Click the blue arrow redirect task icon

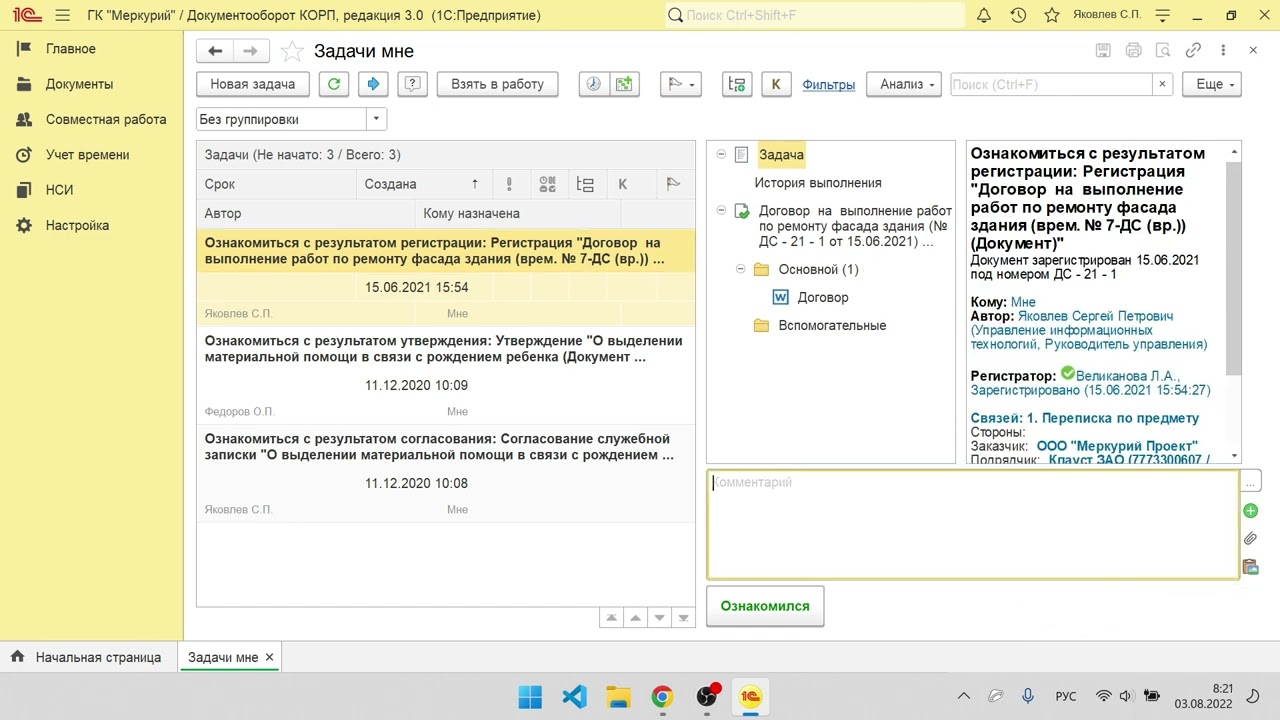[x=373, y=84]
